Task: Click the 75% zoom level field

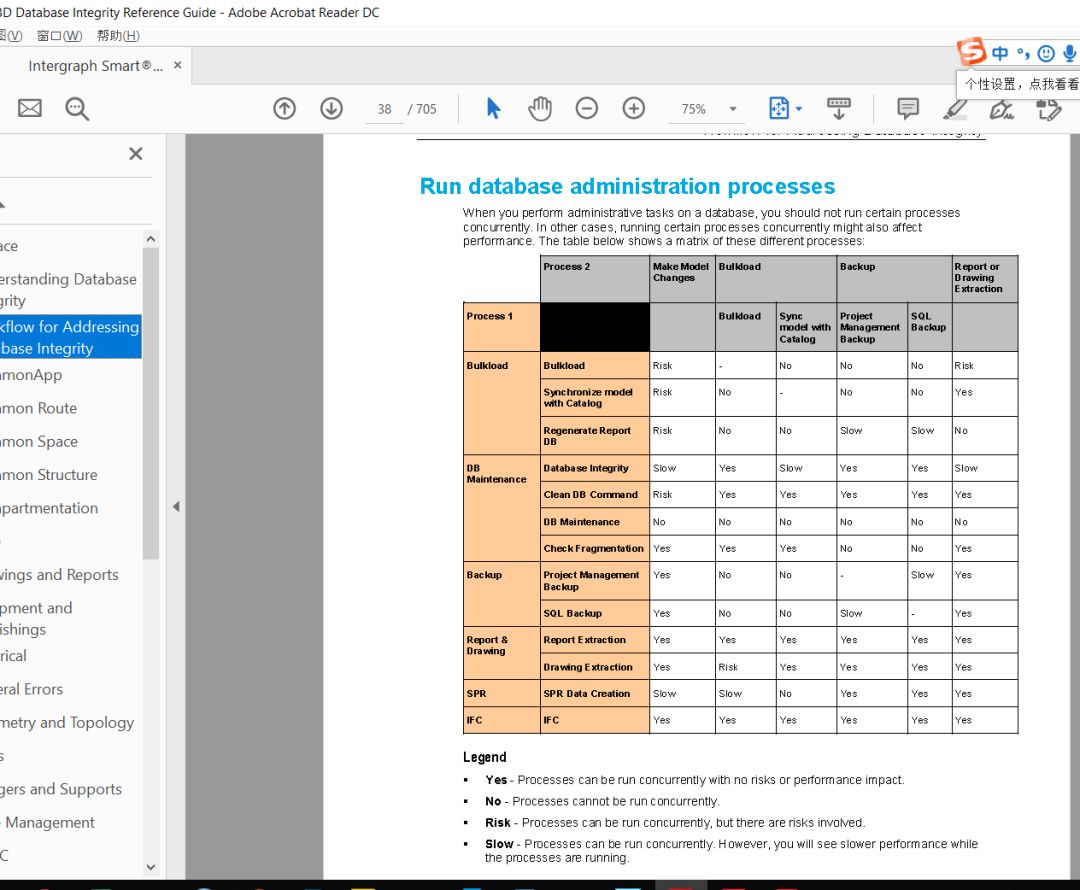Action: (x=694, y=109)
